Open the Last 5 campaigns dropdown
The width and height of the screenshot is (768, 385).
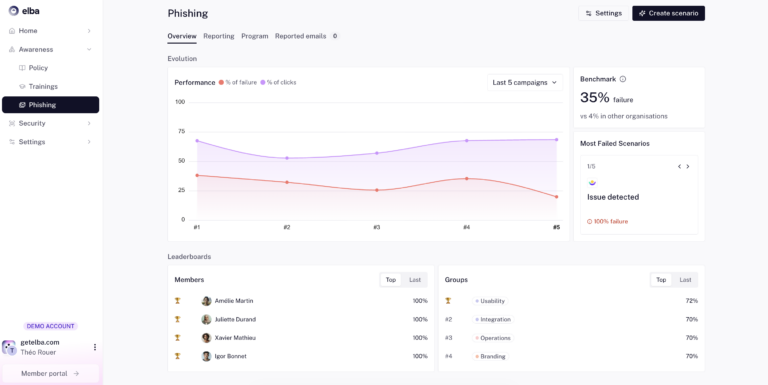pyautogui.click(x=525, y=82)
